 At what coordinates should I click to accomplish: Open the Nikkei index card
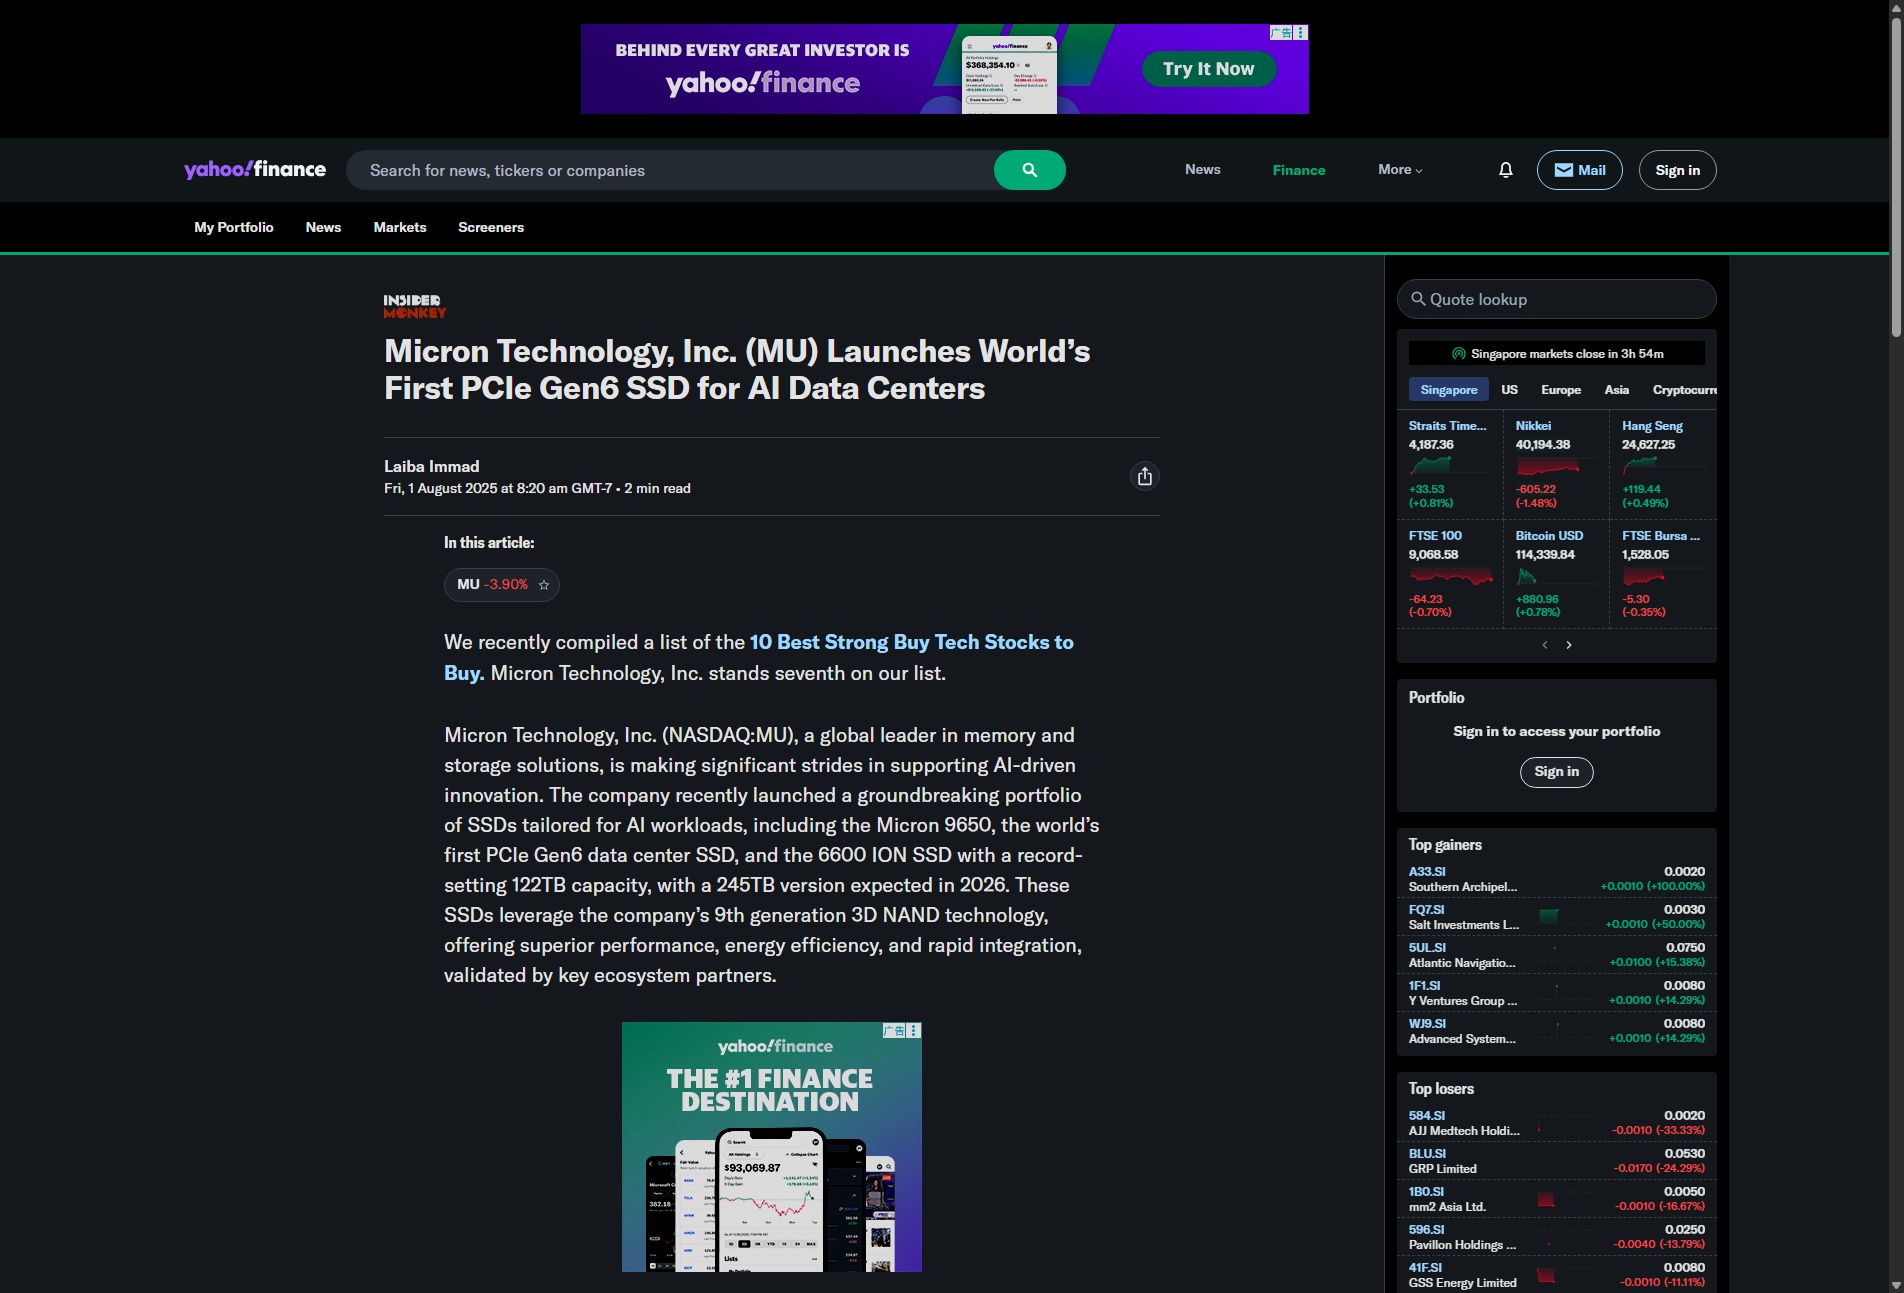tap(1555, 464)
